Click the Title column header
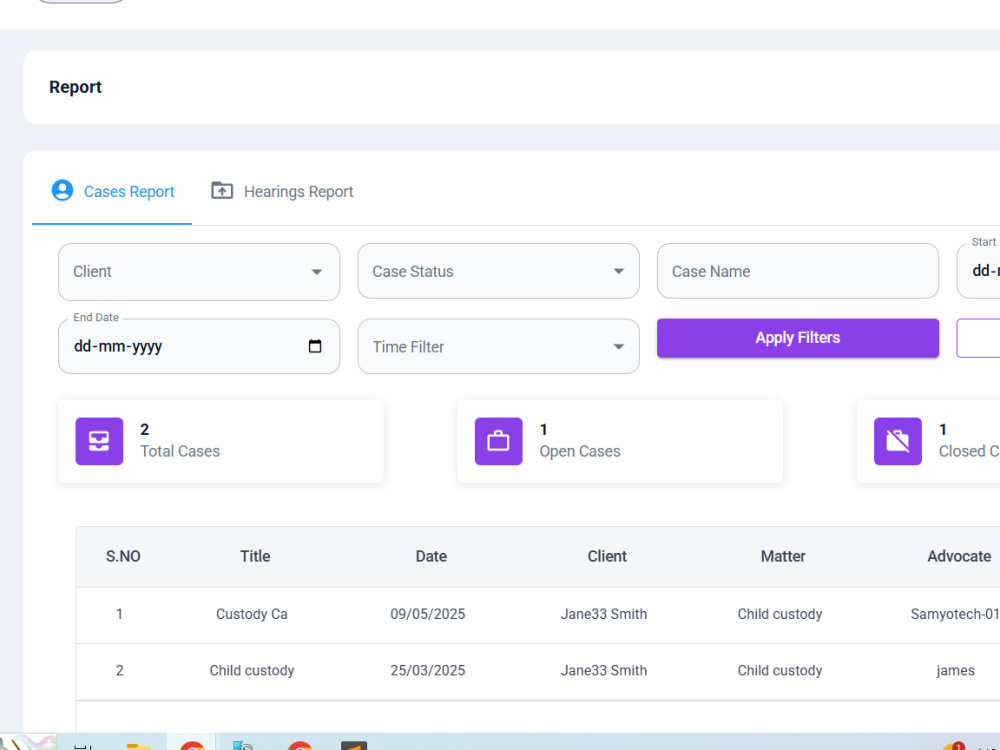Screen dimensions: 1000x750 (255, 556)
